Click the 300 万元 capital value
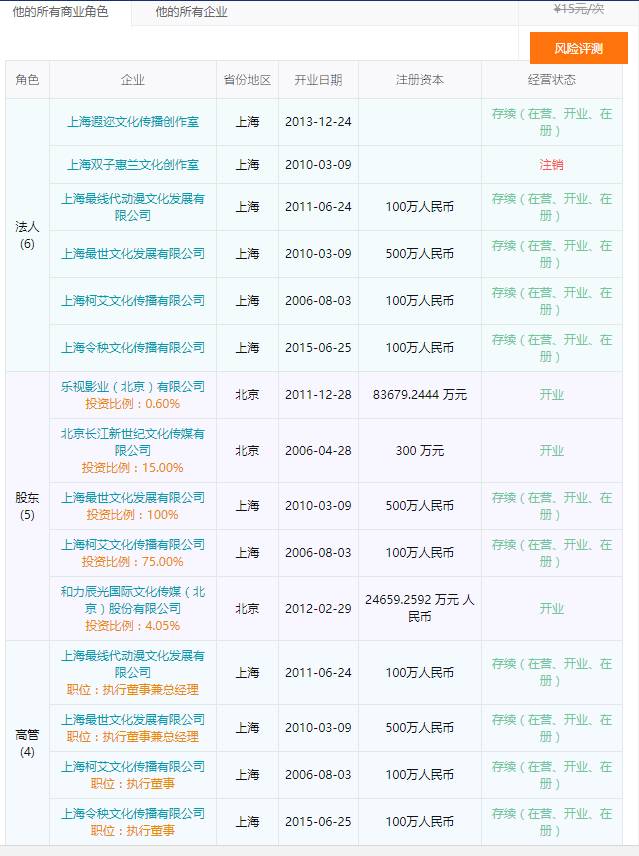The image size is (639, 856). [420, 451]
